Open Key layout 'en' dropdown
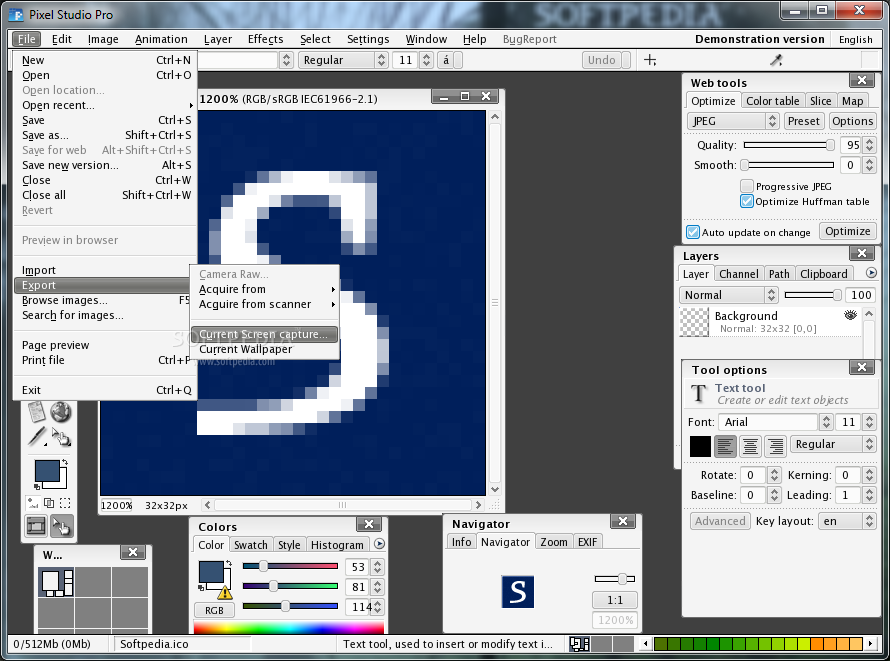The height and width of the screenshot is (661, 890). point(846,521)
